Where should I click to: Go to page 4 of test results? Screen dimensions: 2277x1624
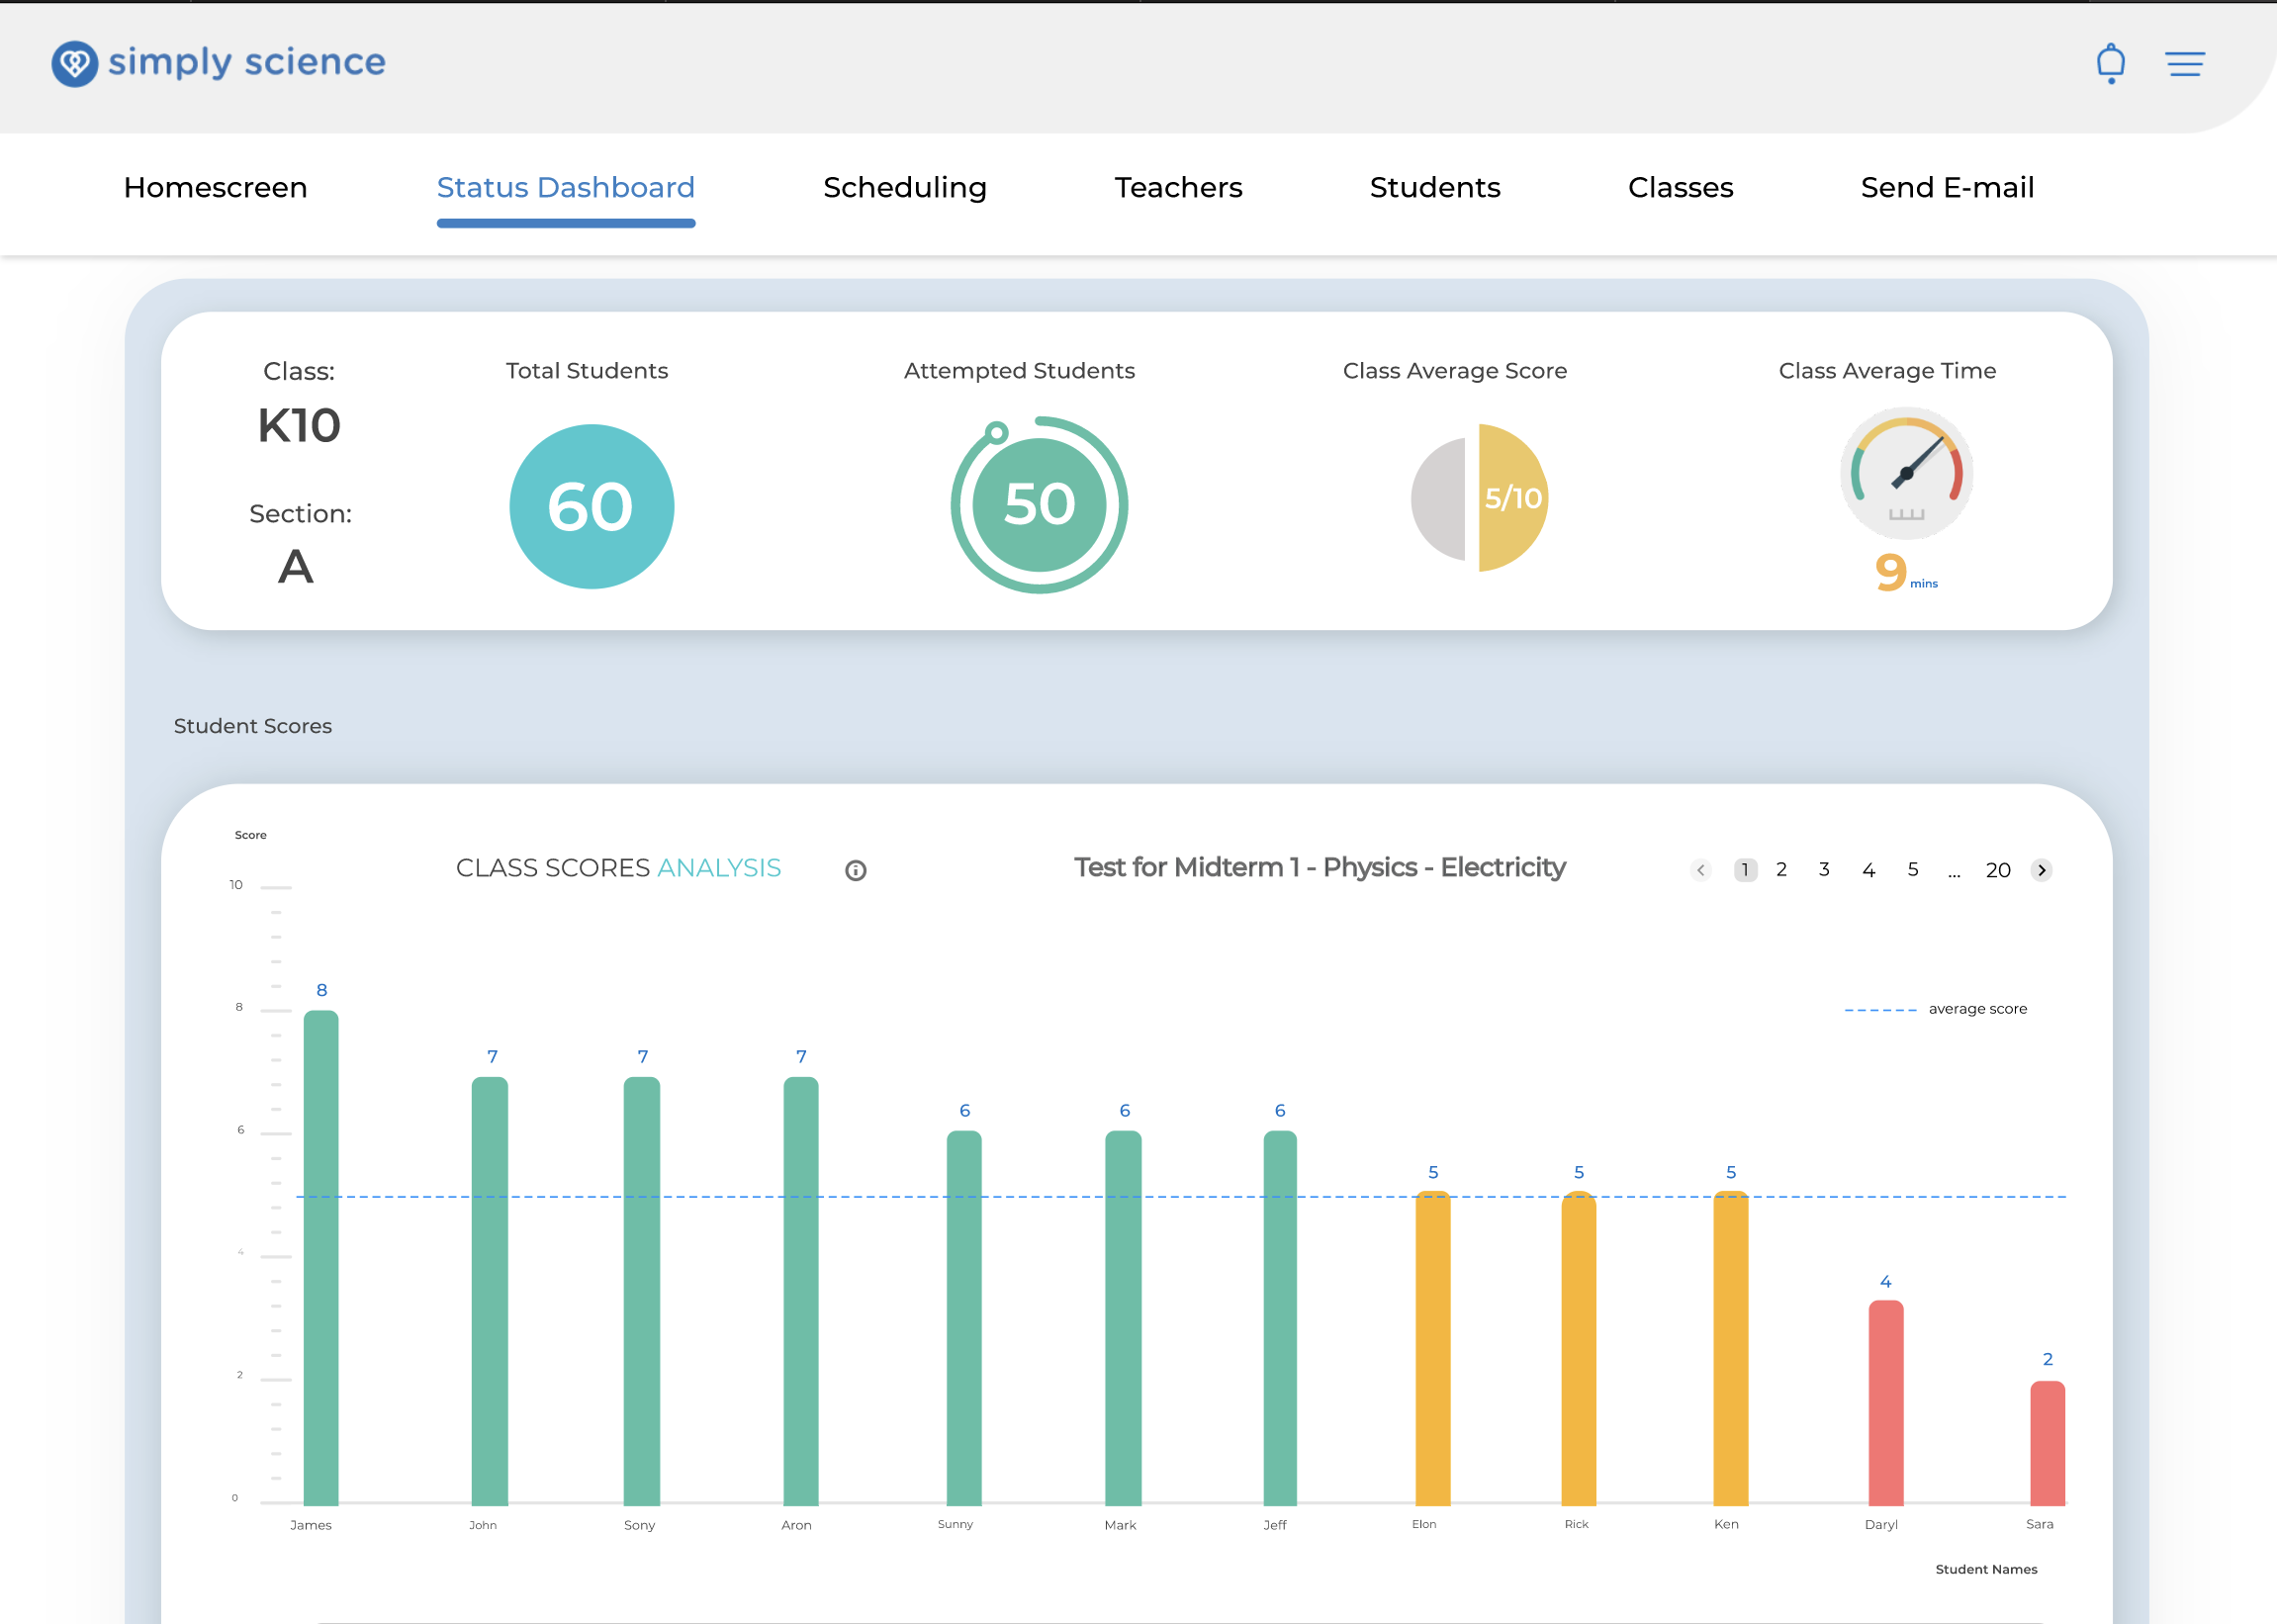point(1868,870)
